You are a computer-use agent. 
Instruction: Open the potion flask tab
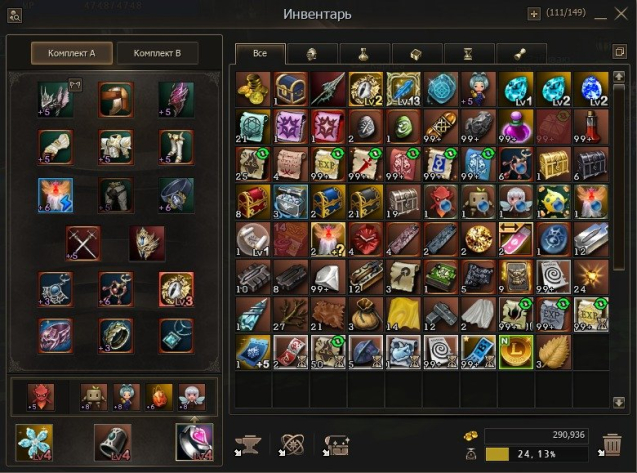click(364, 54)
